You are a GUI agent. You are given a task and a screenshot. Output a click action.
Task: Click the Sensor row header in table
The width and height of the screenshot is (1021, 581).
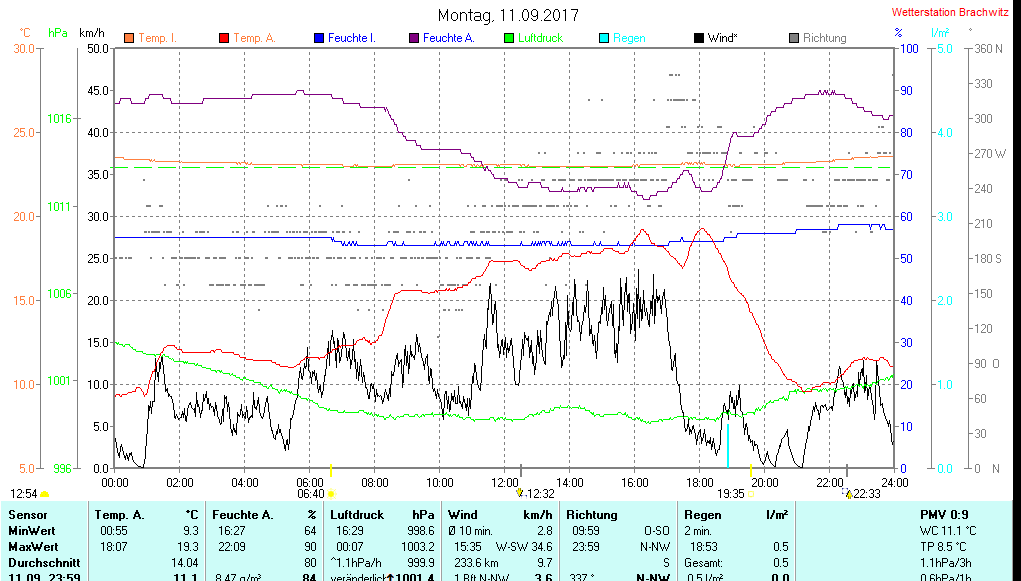point(27,514)
